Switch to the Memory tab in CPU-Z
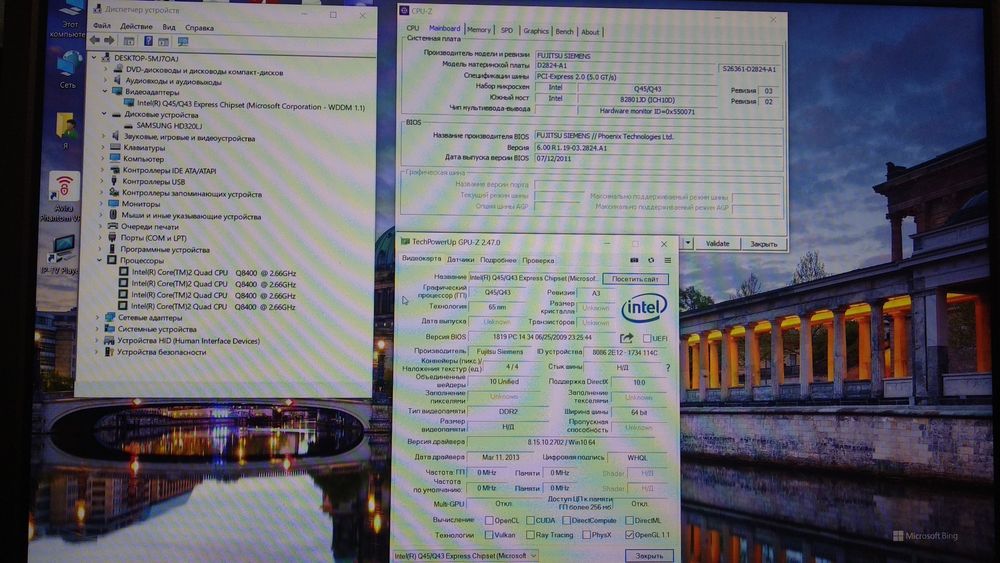Screen dimensions: 1000x563 click(478, 30)
